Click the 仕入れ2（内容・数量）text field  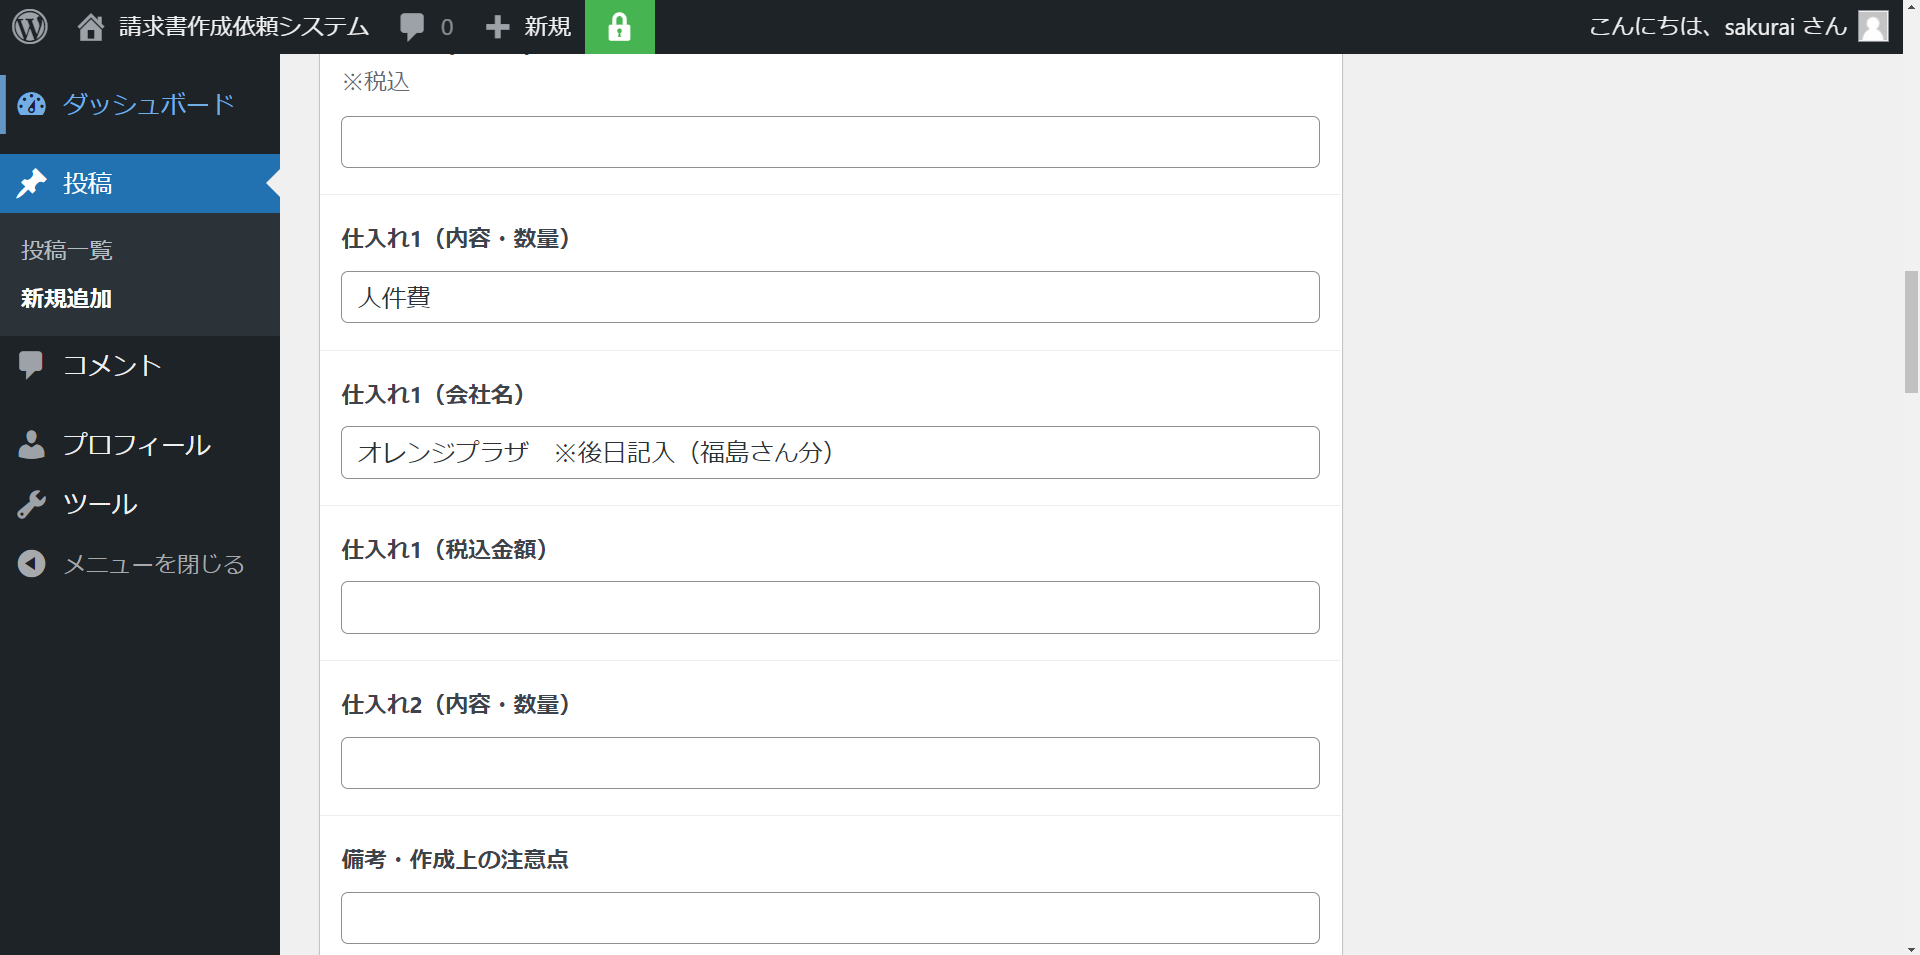(x=830, y=763)
